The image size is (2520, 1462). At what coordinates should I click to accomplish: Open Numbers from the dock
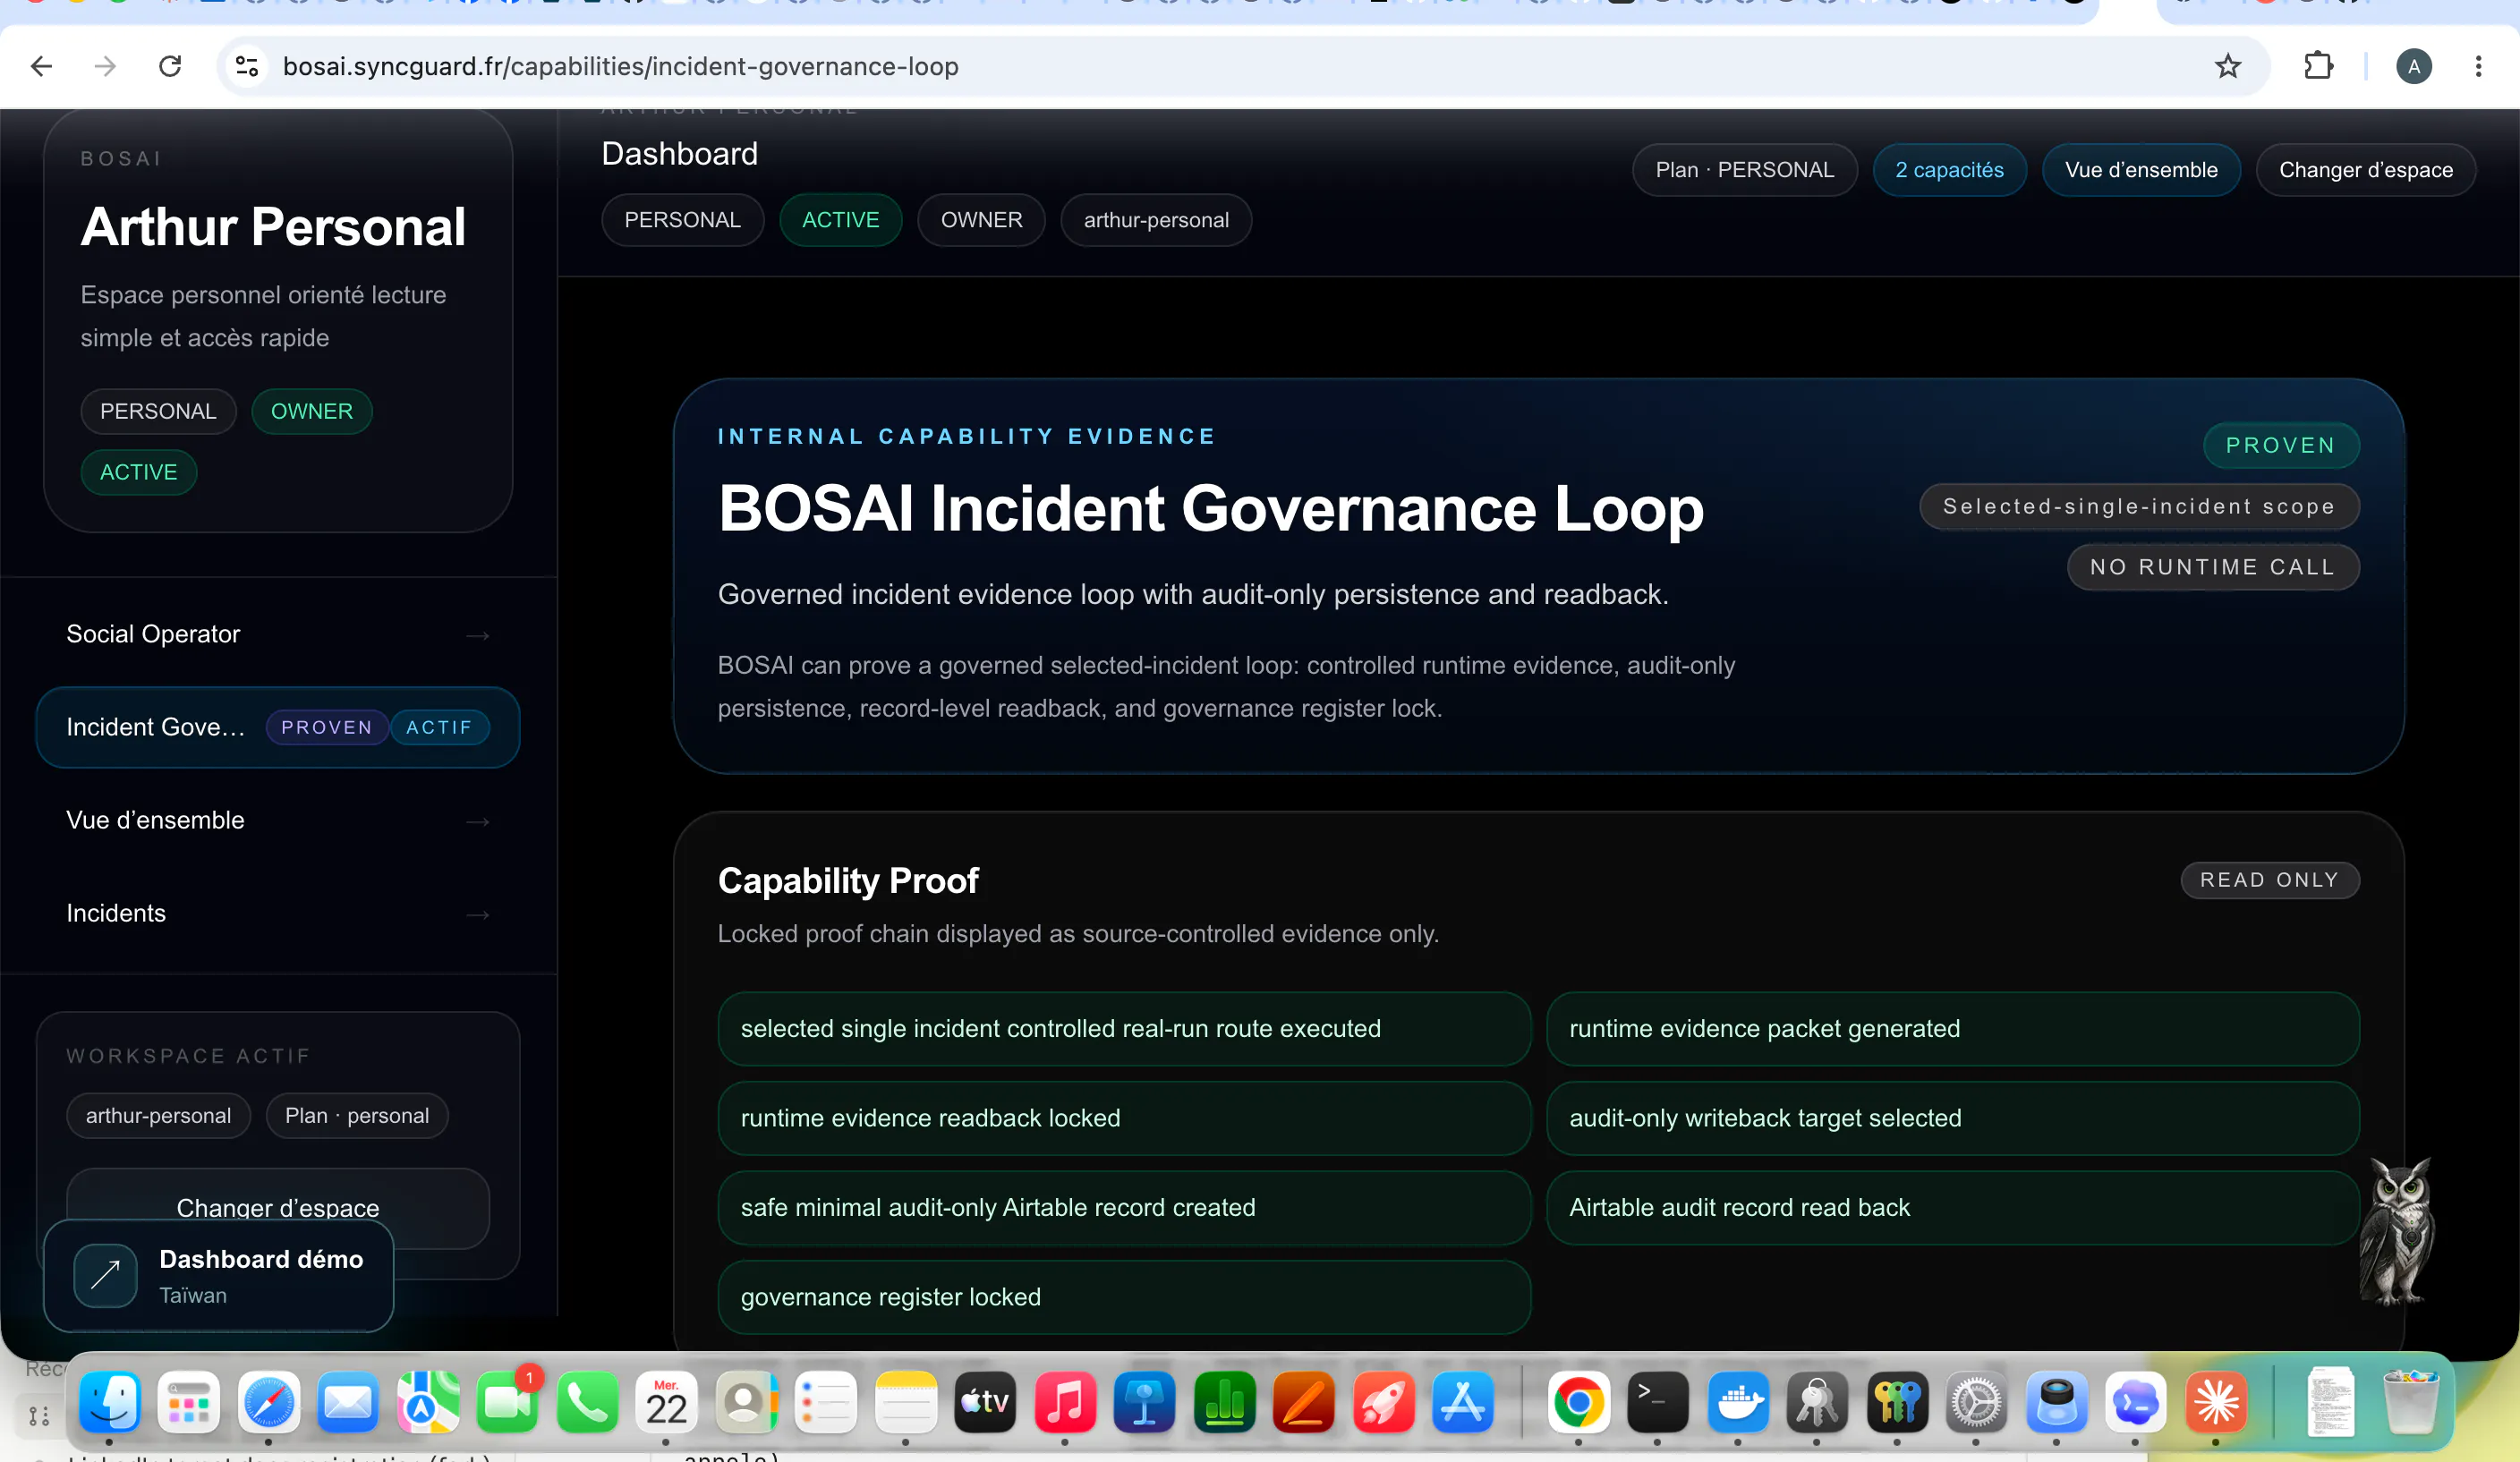pos(1224,1402)
